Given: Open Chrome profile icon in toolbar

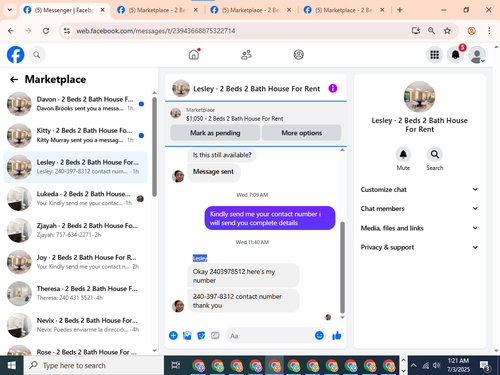Looking at the screenshot, I should pyautogui.click(x=471, y=31).
